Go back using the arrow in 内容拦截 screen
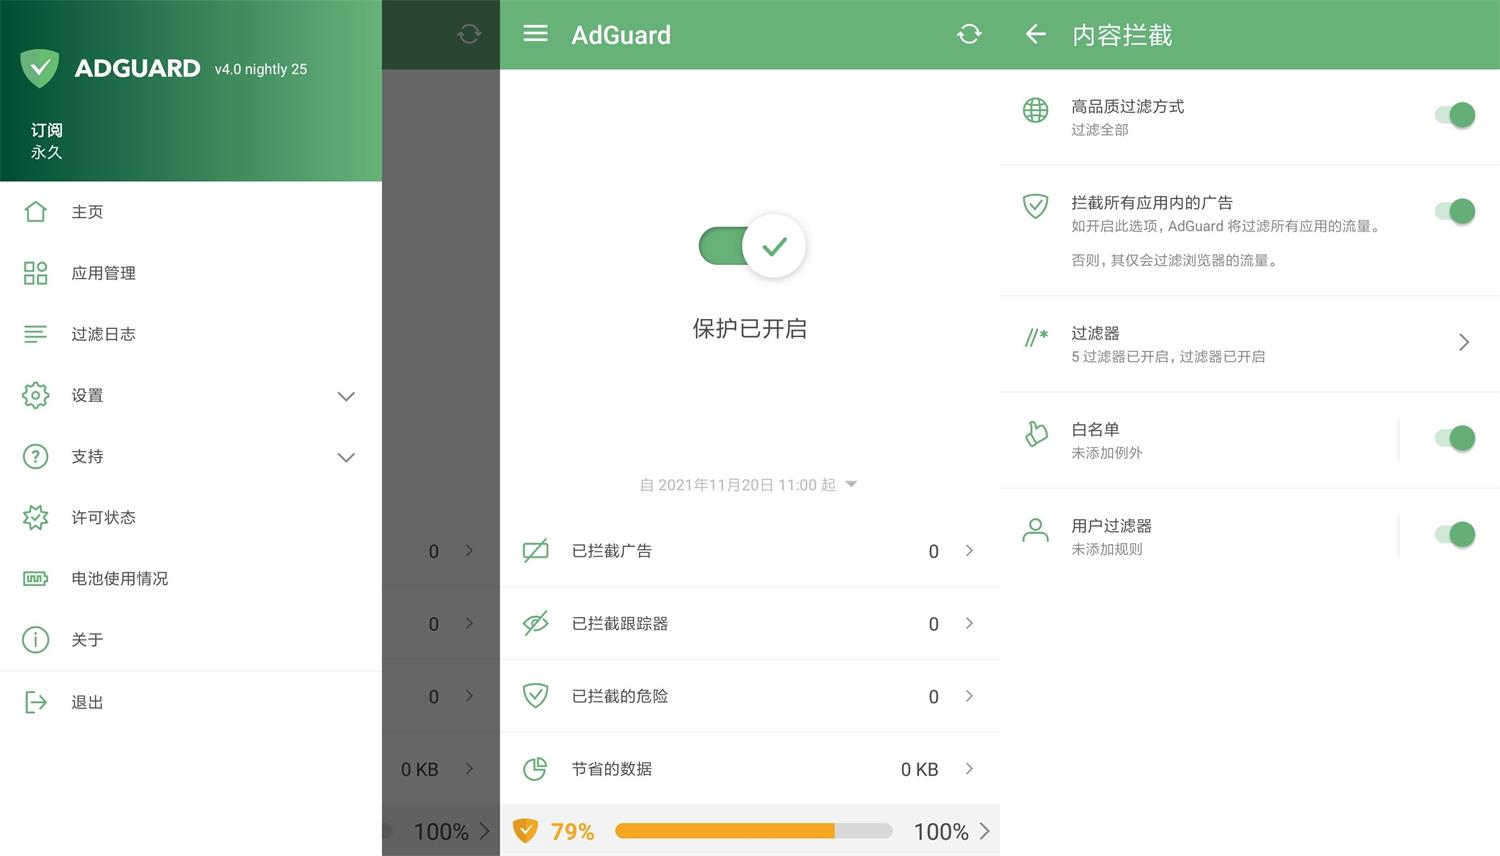 [x=1035, y=34]
